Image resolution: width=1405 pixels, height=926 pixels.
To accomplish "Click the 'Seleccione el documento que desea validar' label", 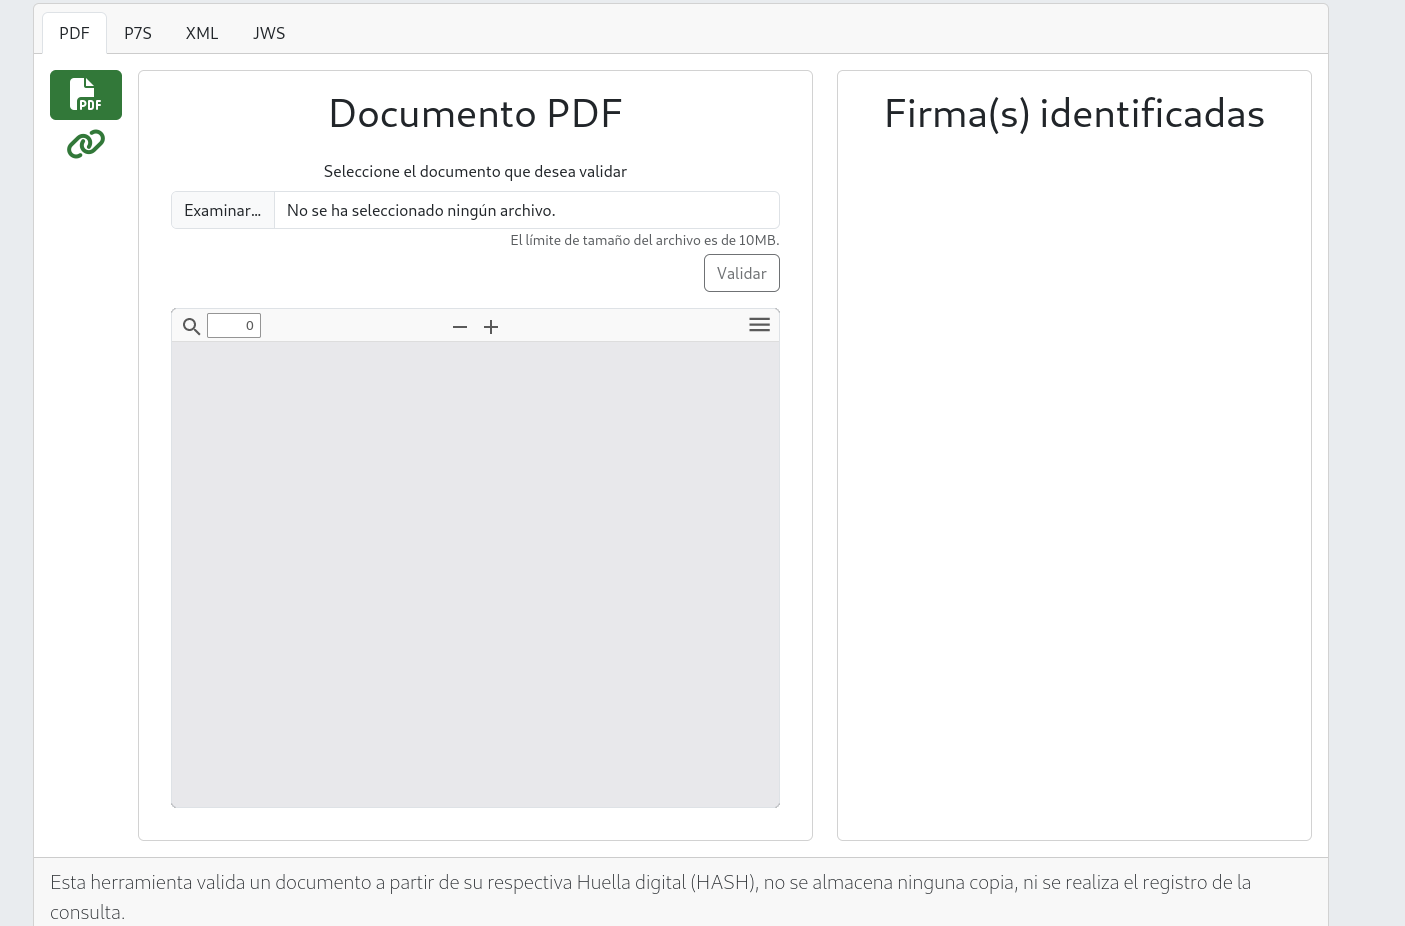I will 475,172.
